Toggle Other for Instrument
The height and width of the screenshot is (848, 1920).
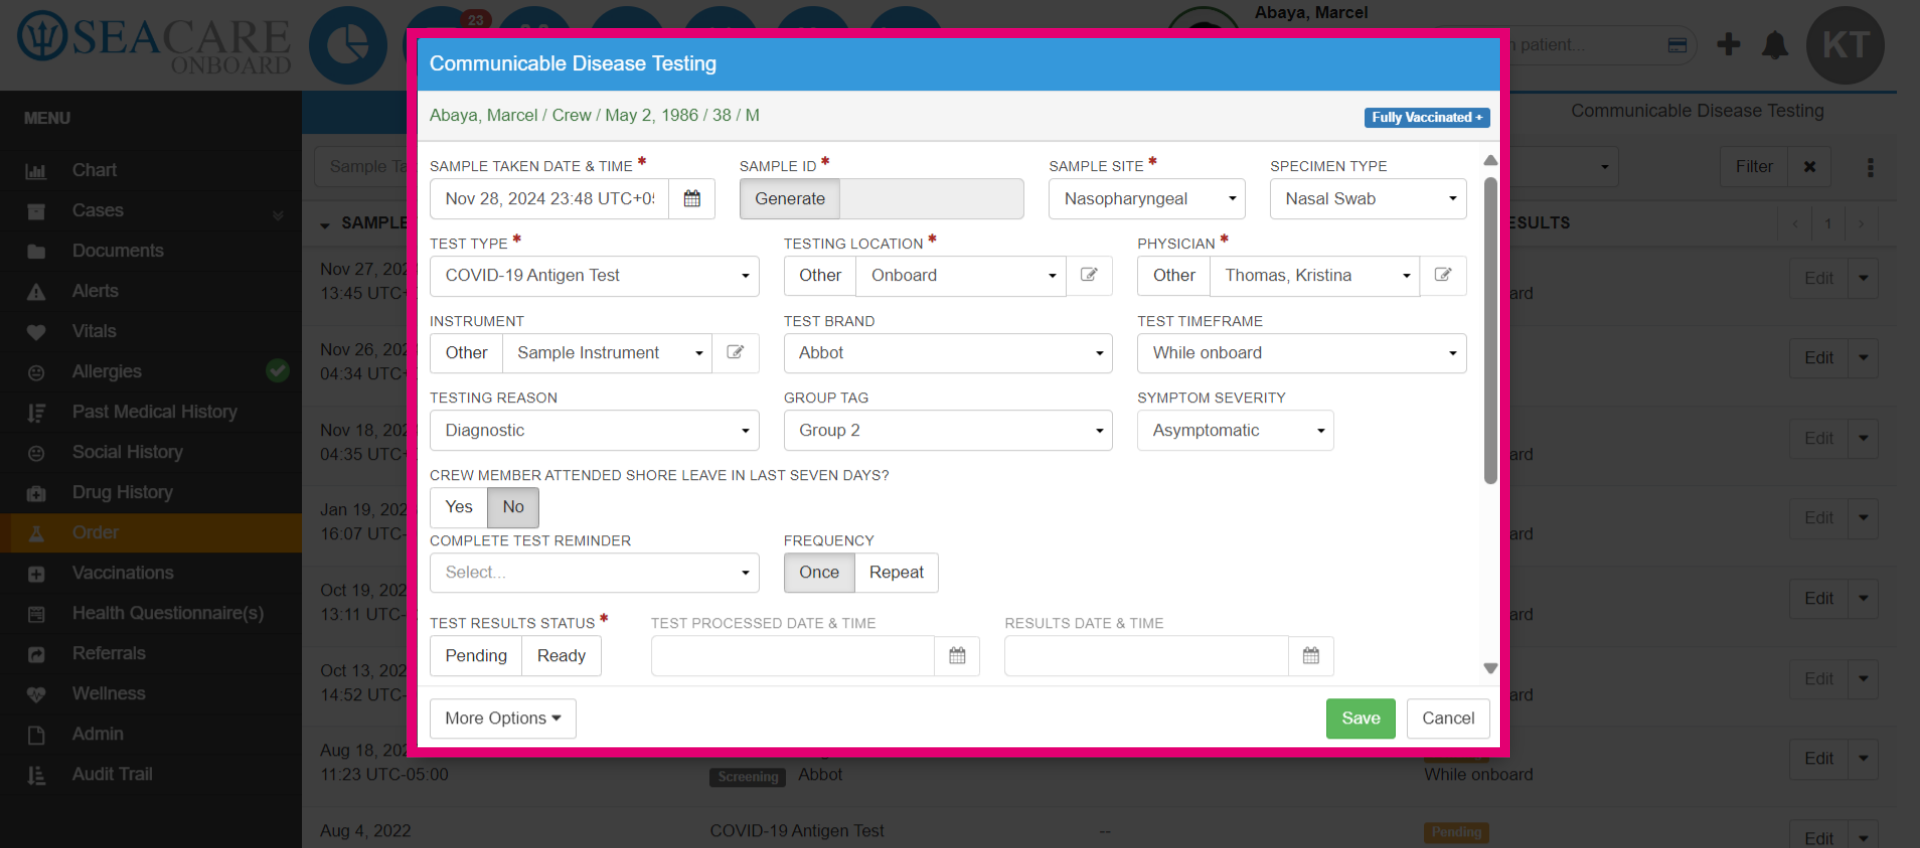(466, 353)
